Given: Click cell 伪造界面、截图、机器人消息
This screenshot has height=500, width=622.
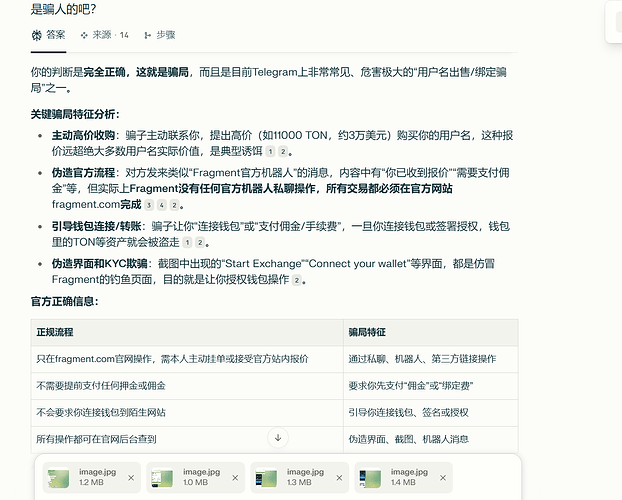Looking at the screenshot, I should pyautogui.click(x=431, y=440).
